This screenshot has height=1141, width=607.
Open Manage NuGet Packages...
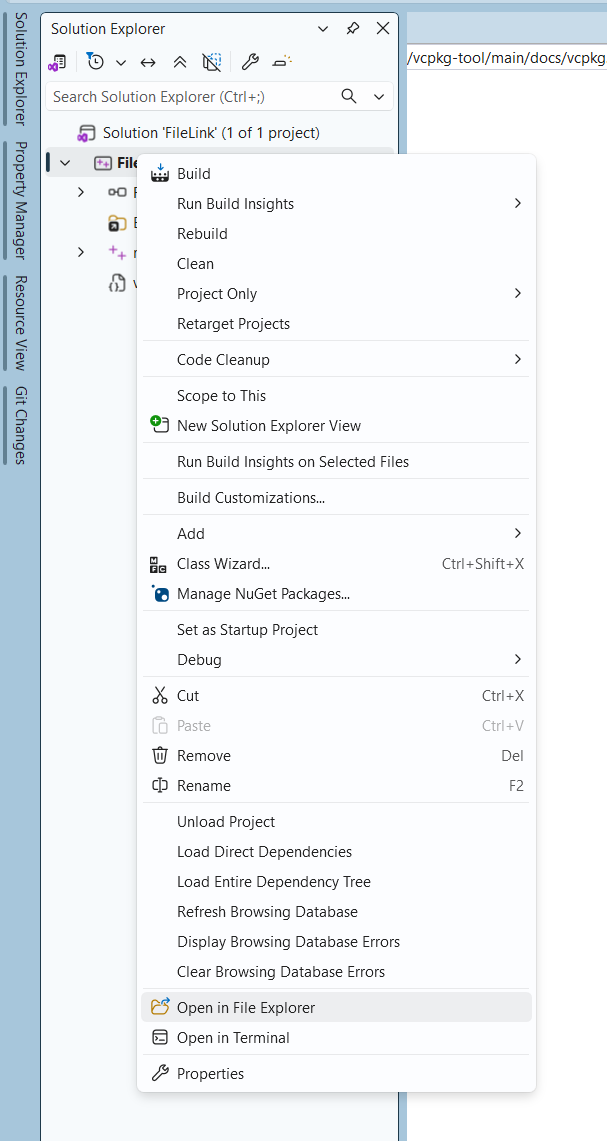click(x=336, y=594)
